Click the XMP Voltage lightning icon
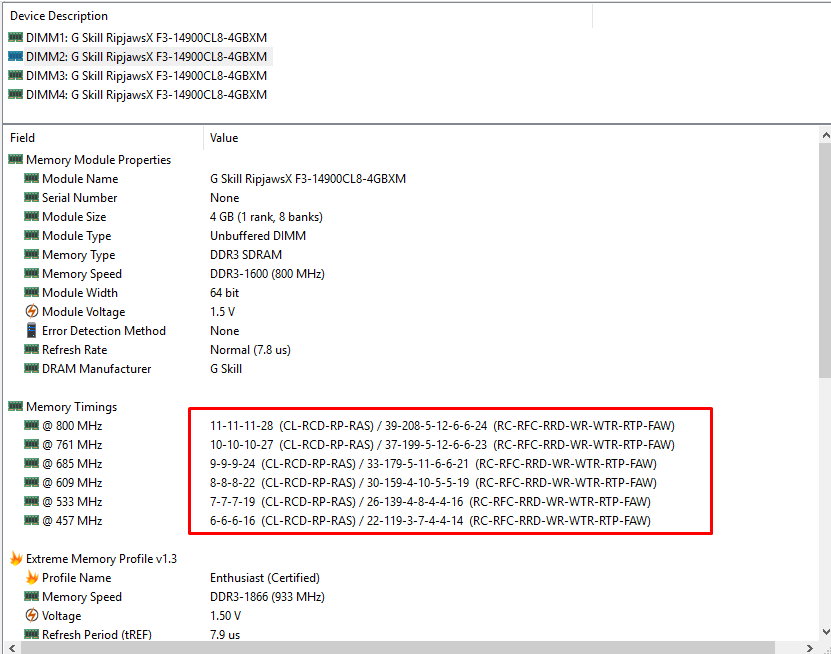 click(x=32, y=615)
